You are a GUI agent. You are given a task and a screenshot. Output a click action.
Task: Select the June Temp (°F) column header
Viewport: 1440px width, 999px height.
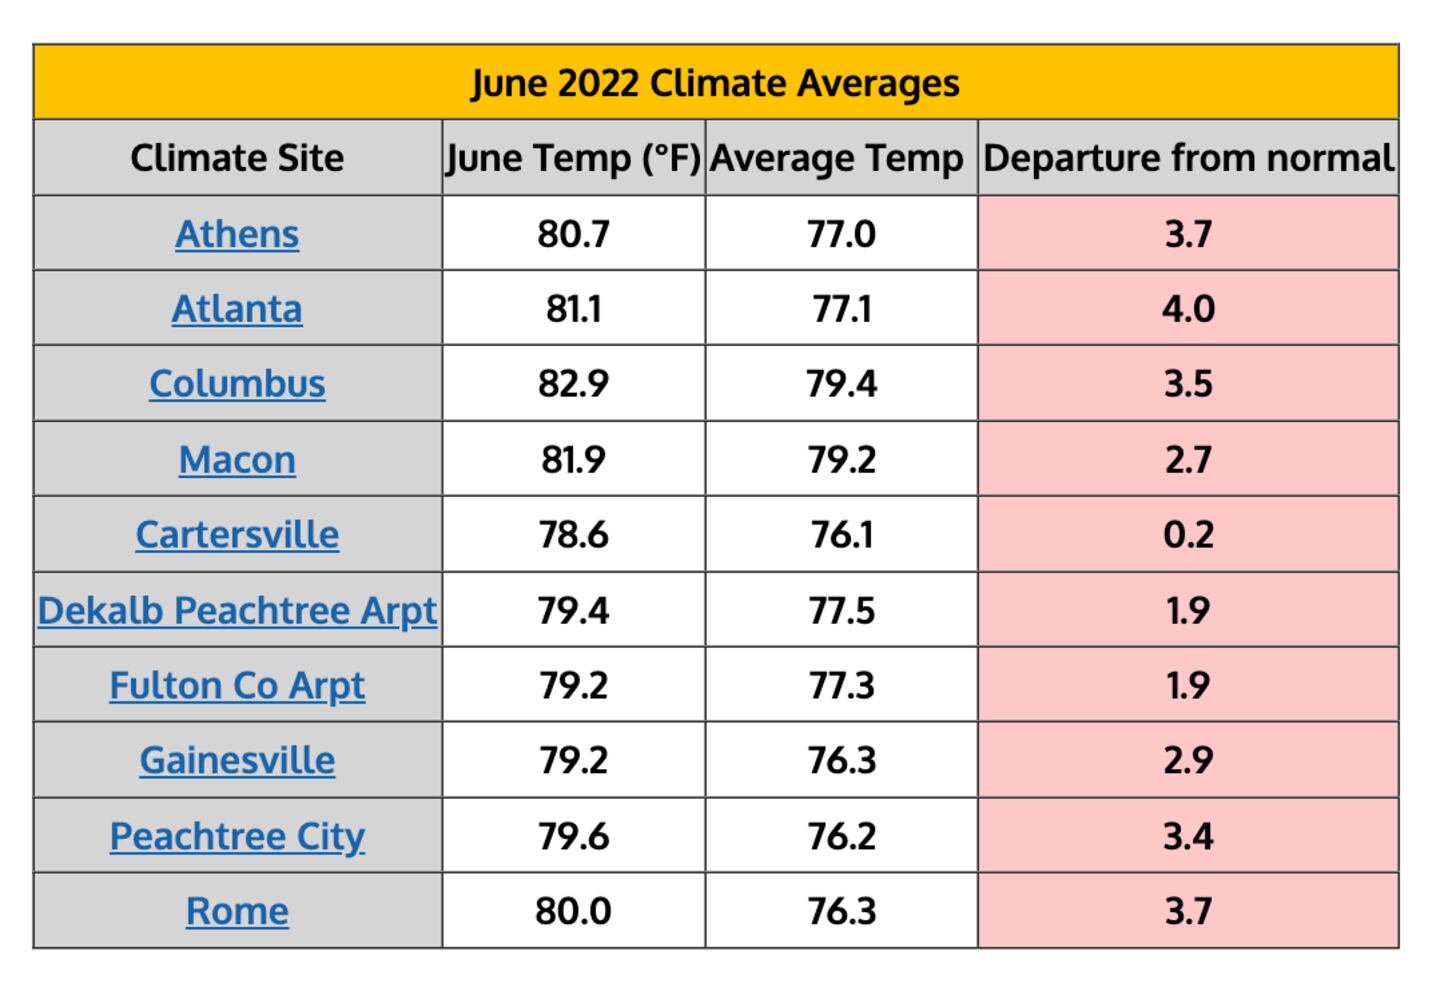click(x=573, y=158)
